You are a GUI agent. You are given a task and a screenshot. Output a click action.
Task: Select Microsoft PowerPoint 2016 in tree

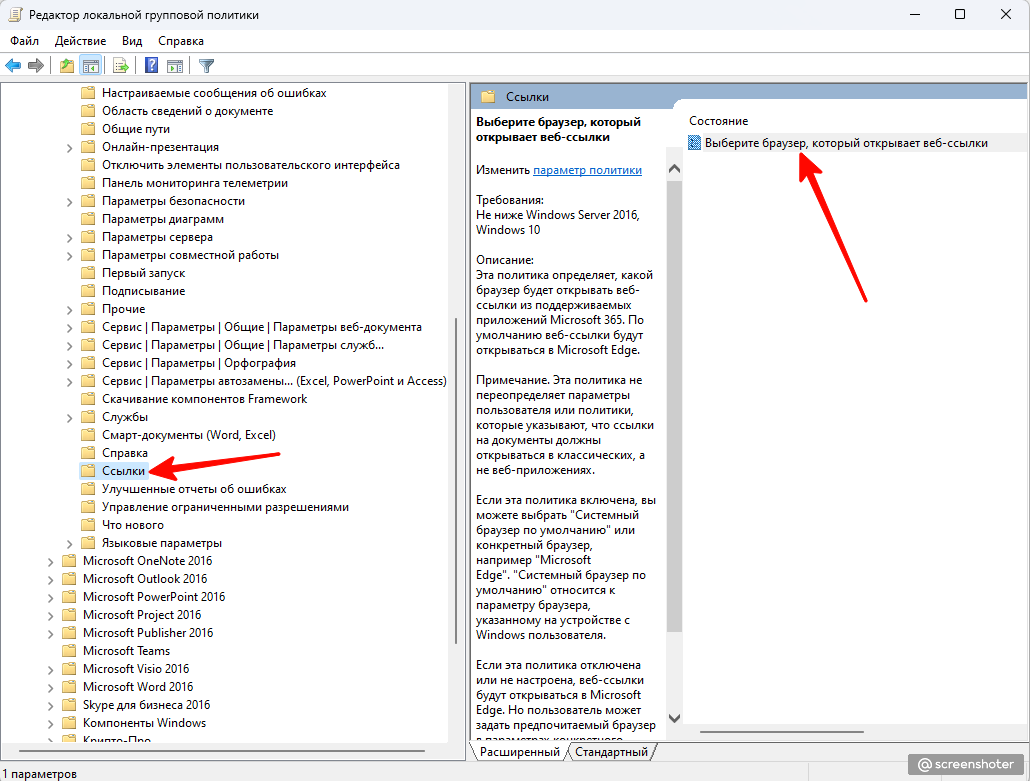[154, 597]
